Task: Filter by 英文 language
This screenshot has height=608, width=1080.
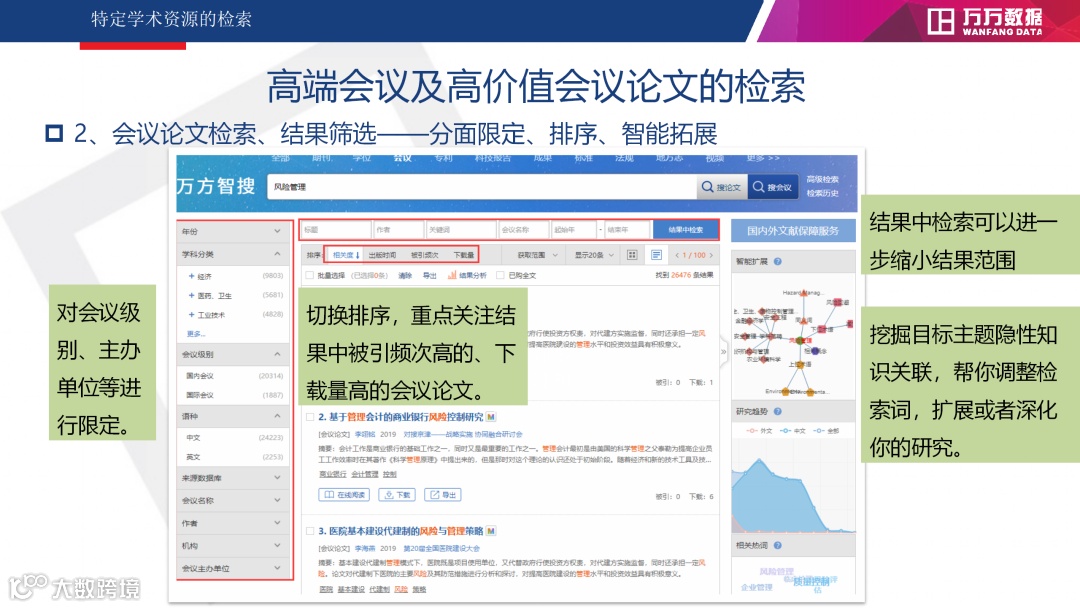Action: click(x=193, y=457)
